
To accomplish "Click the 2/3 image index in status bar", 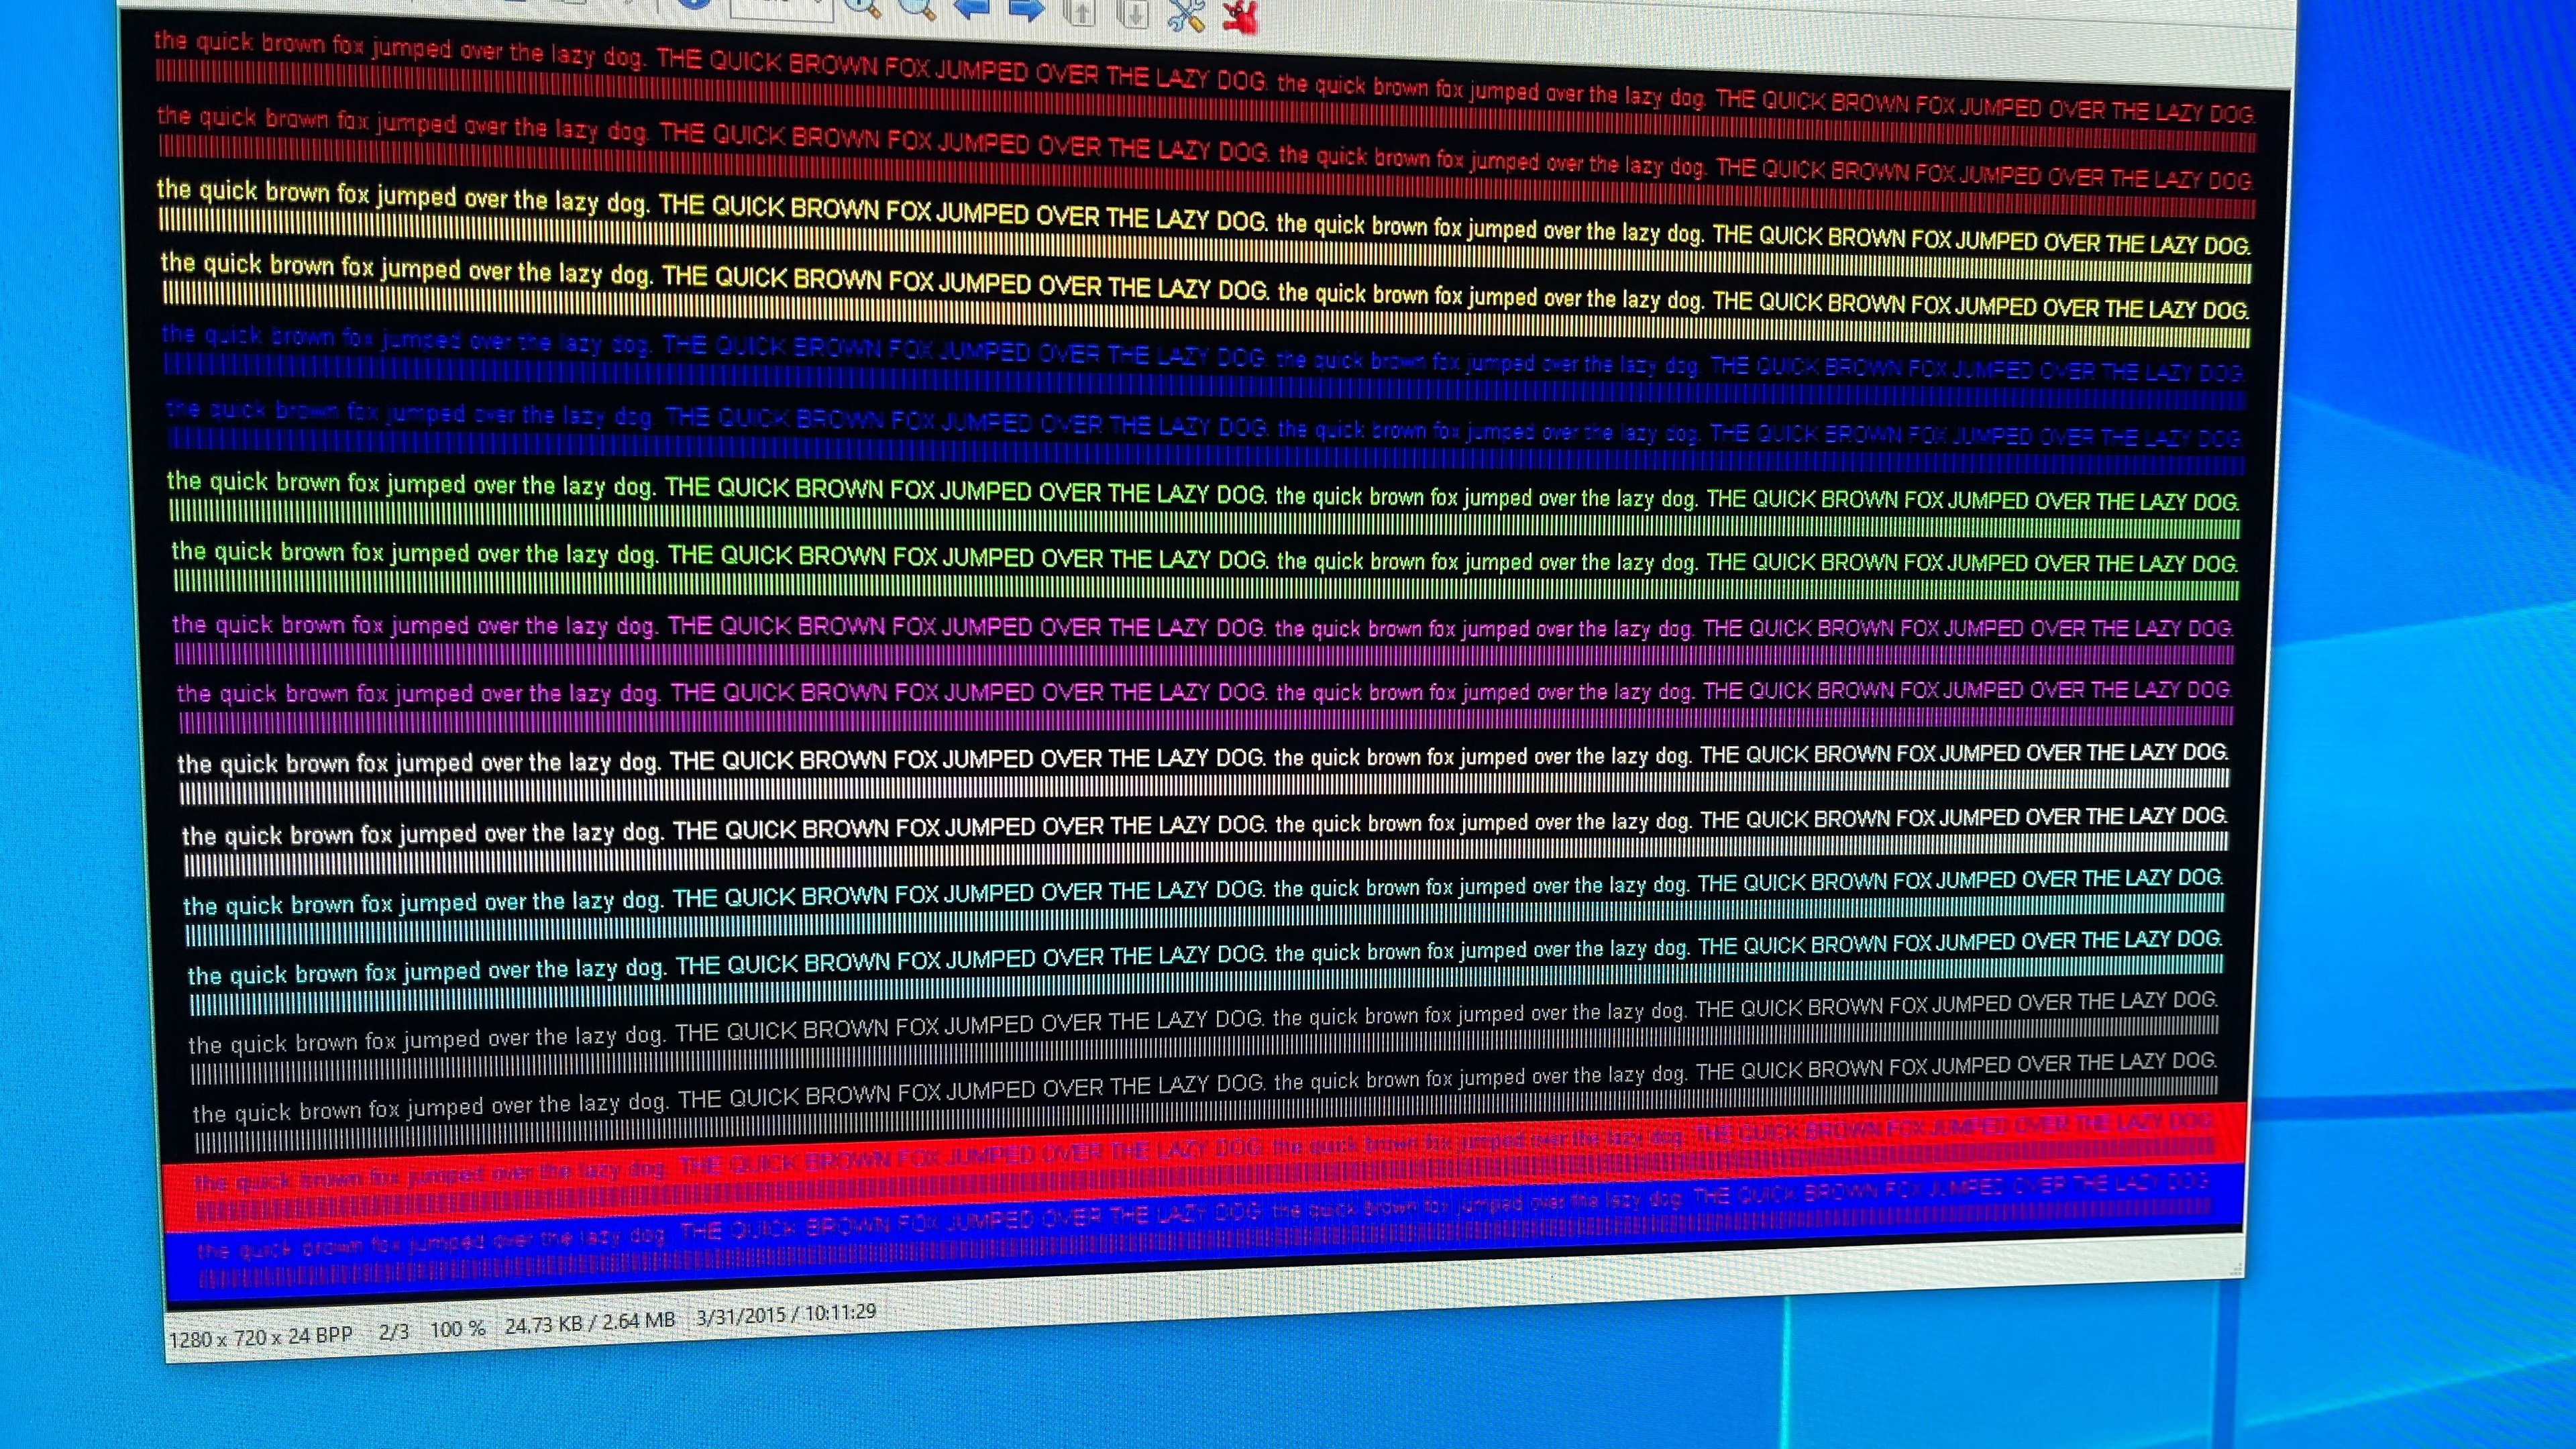I will (x=394, y=1332).
